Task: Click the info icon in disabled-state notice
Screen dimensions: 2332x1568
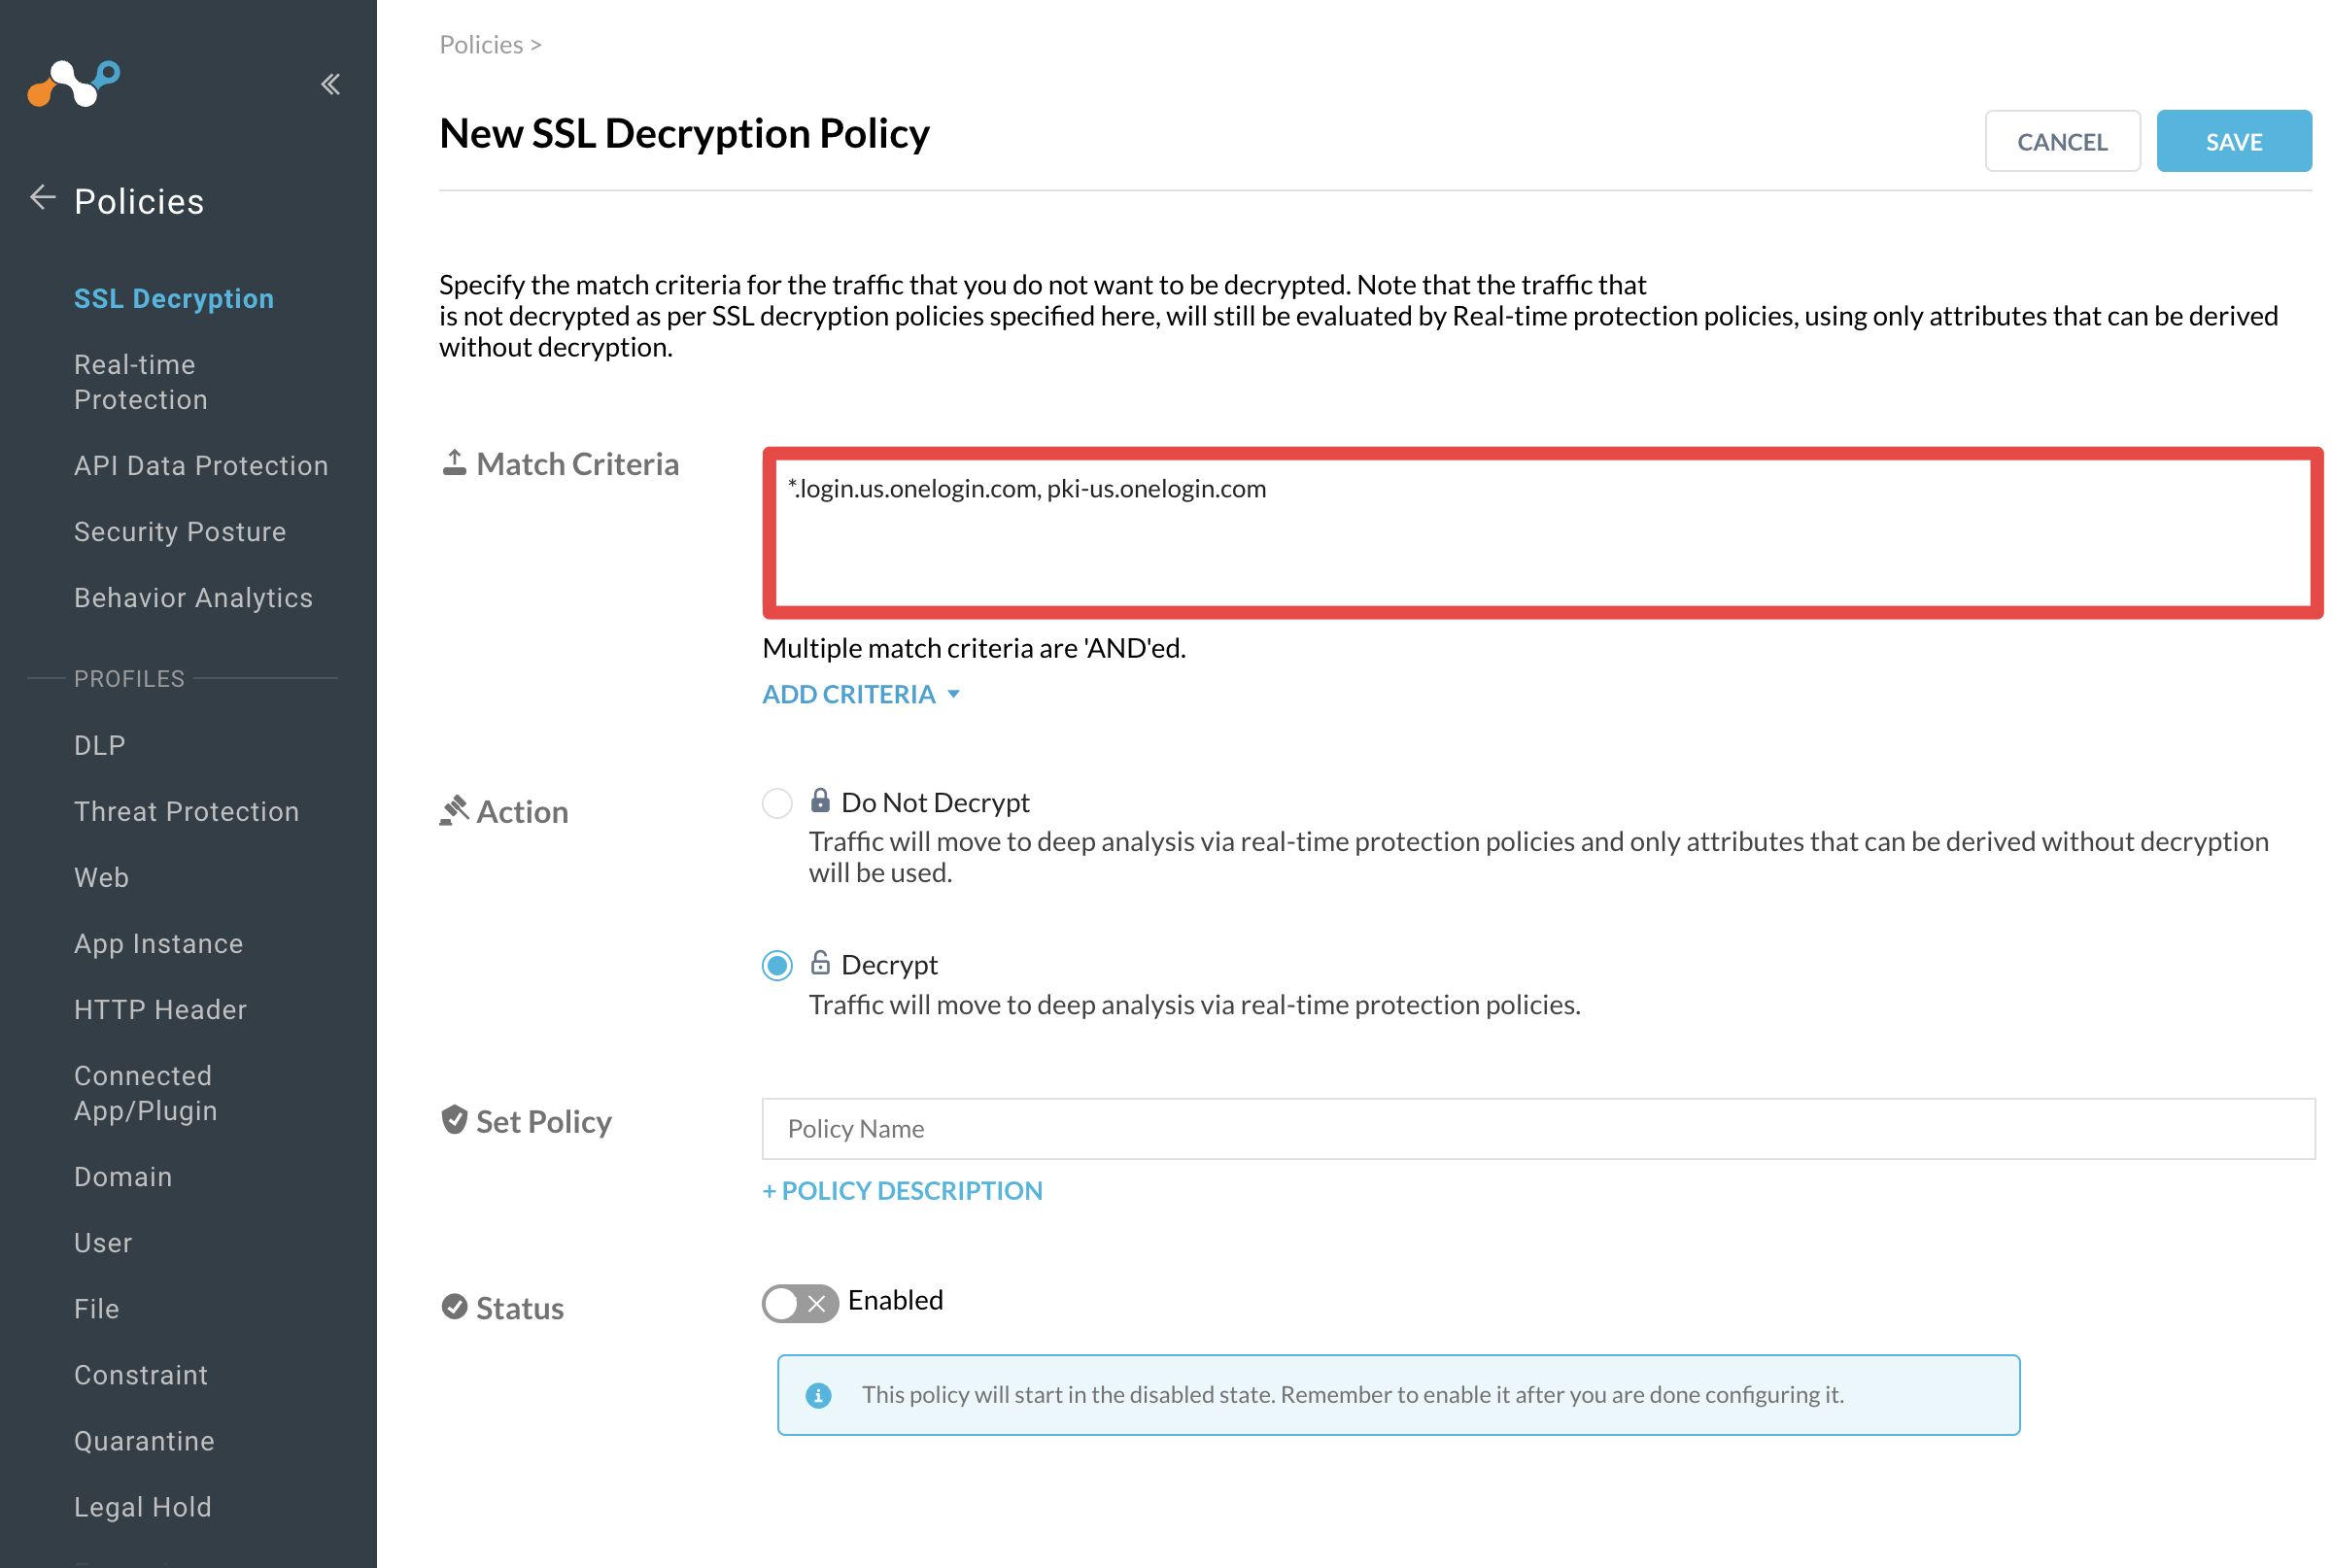Action: point(818,1395)
